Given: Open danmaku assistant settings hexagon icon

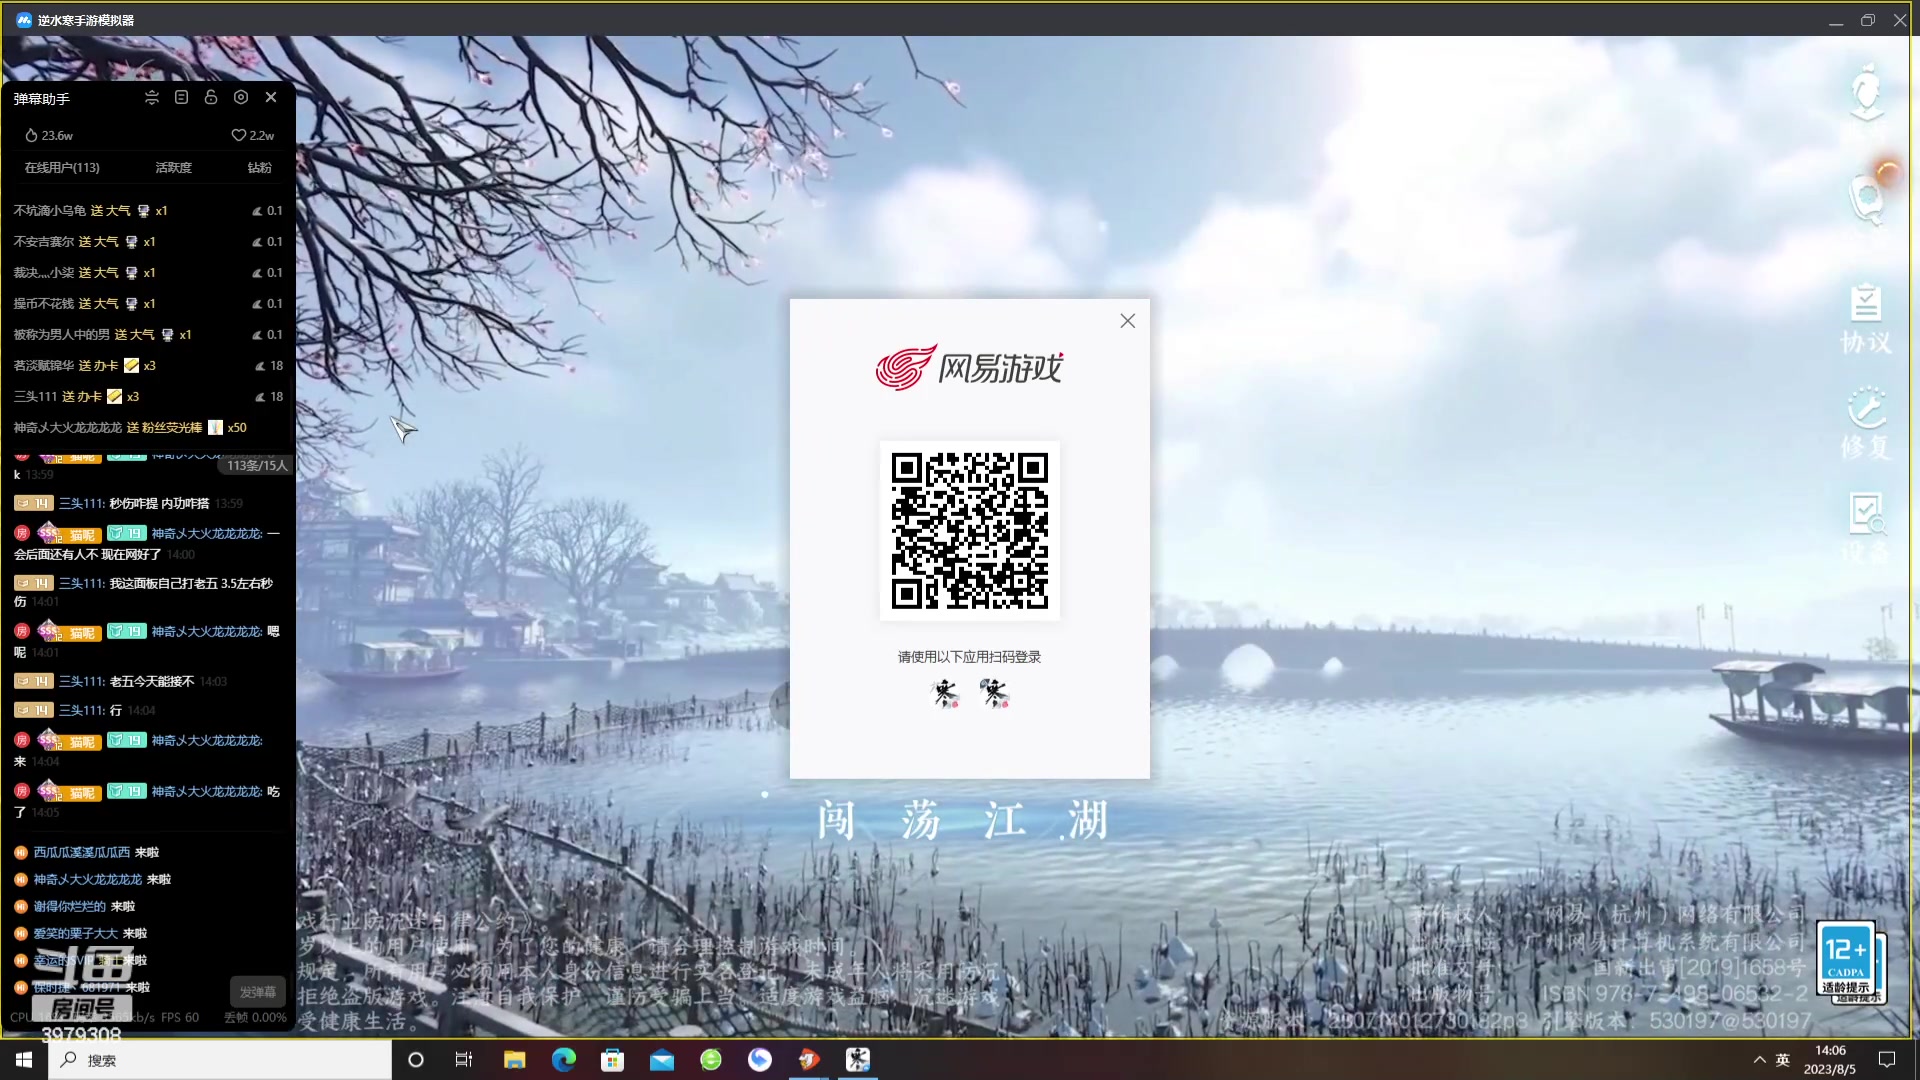Looking at the screenshot, I should [241, 97].
